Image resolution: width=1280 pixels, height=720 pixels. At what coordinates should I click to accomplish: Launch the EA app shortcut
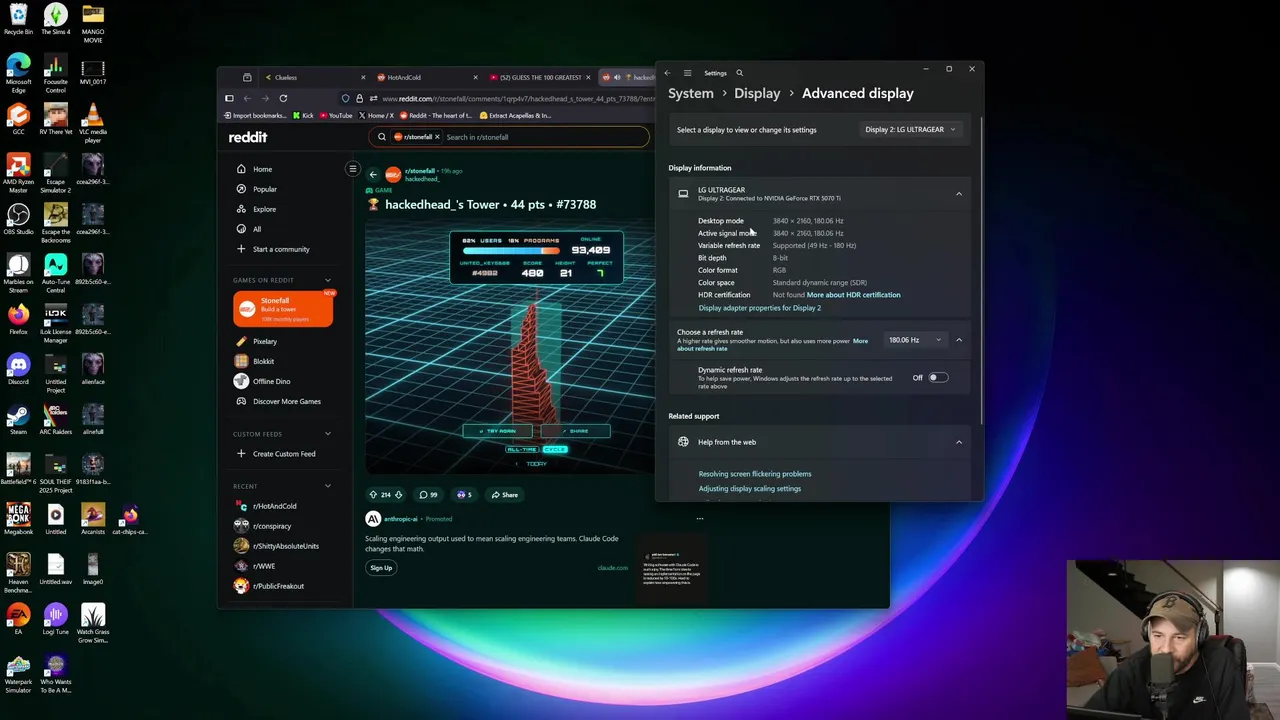[18, 619]
